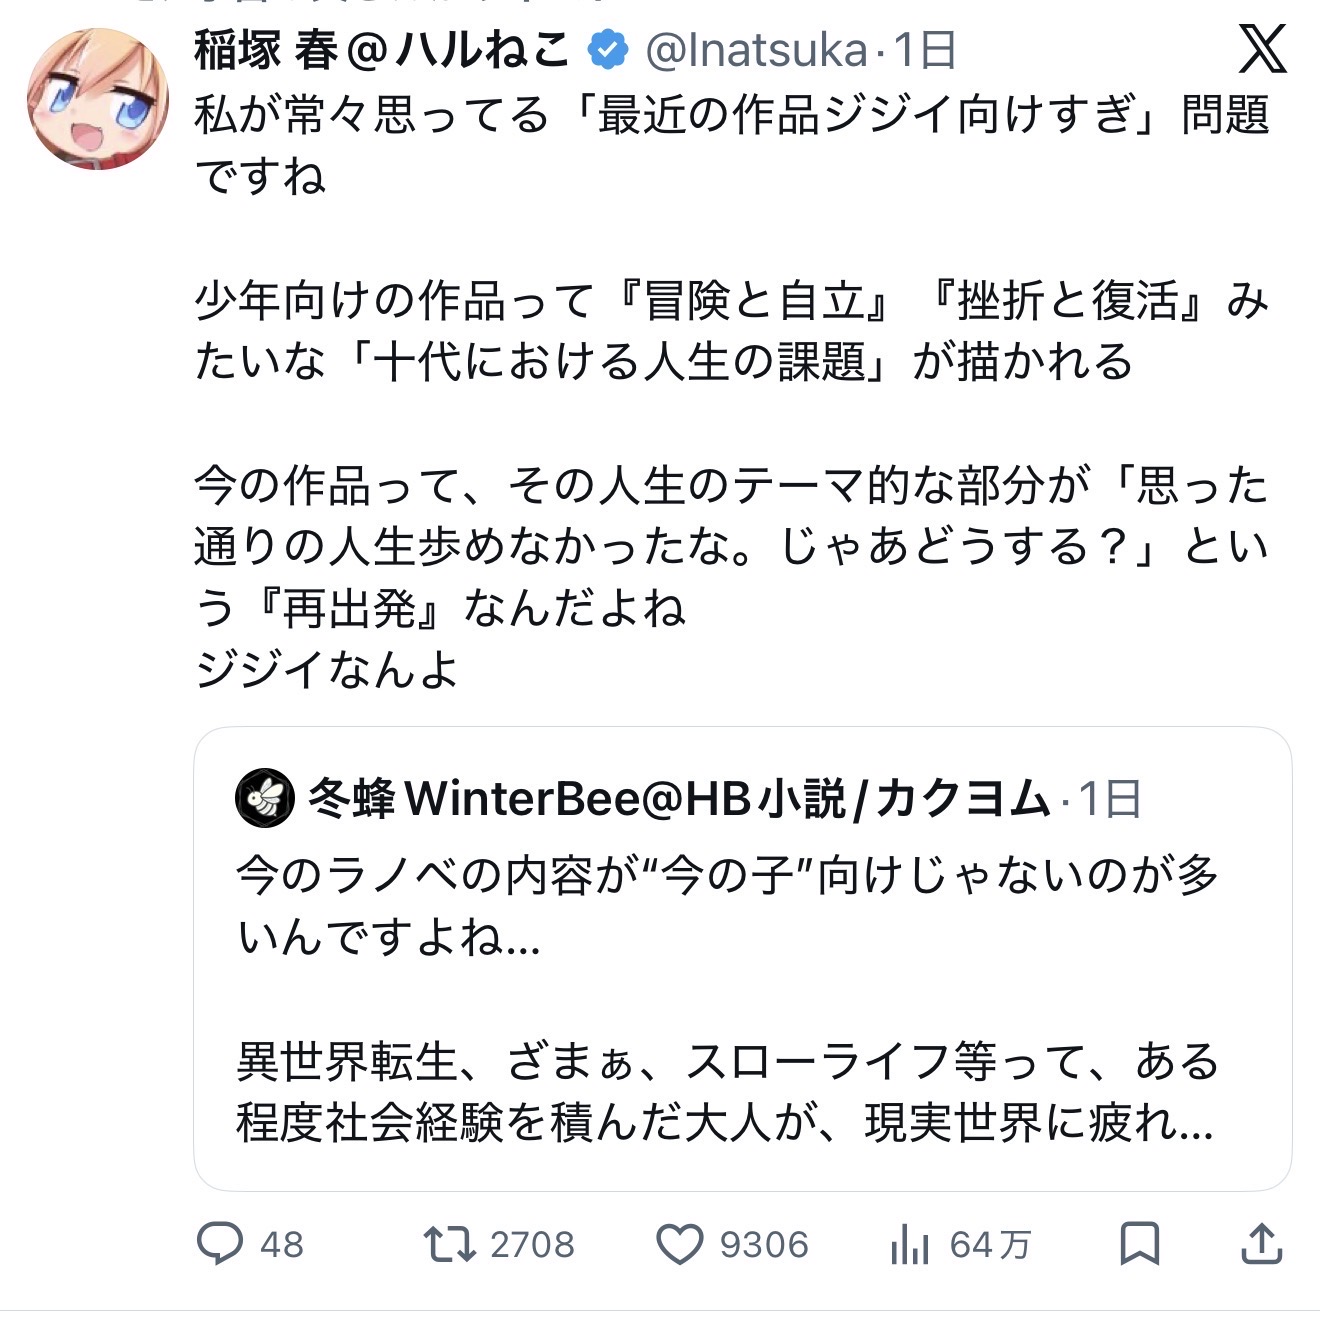The height and width of the screenshot is (1325, 1320).
Task: Open 稲塚 春 profile avatar
Action: [x=98, y=98]
